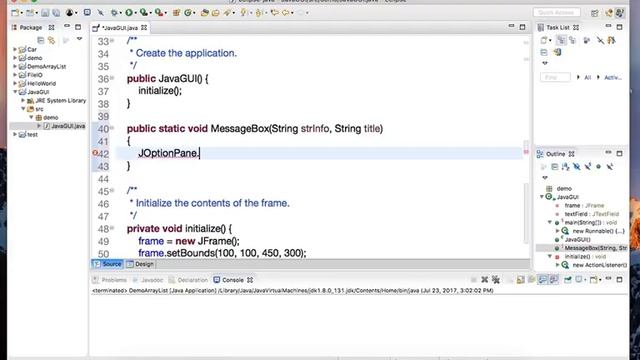This screenshot has width=640, height=360.
Task: Click the Task List Find field
Action: [555, 77]
